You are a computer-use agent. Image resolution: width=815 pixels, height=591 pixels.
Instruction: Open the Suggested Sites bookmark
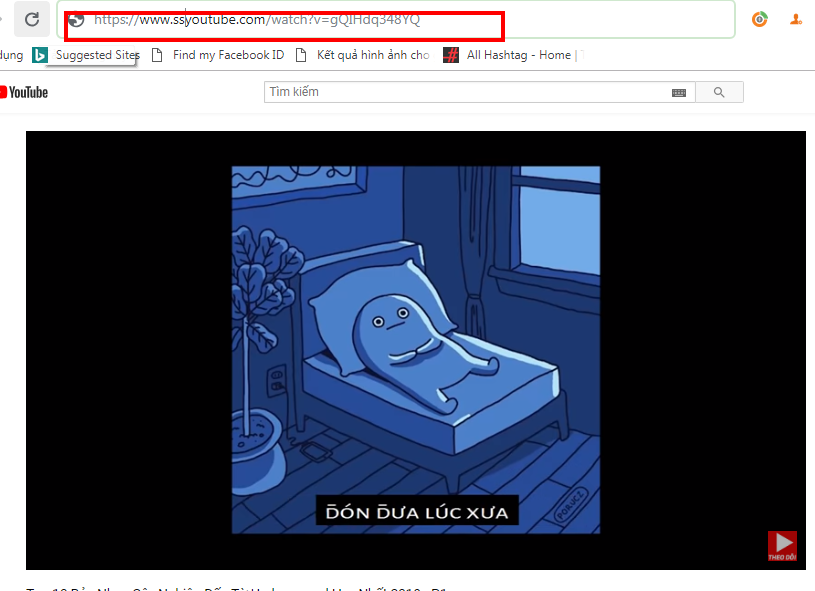pyautogui.click(x=97, y=55)
